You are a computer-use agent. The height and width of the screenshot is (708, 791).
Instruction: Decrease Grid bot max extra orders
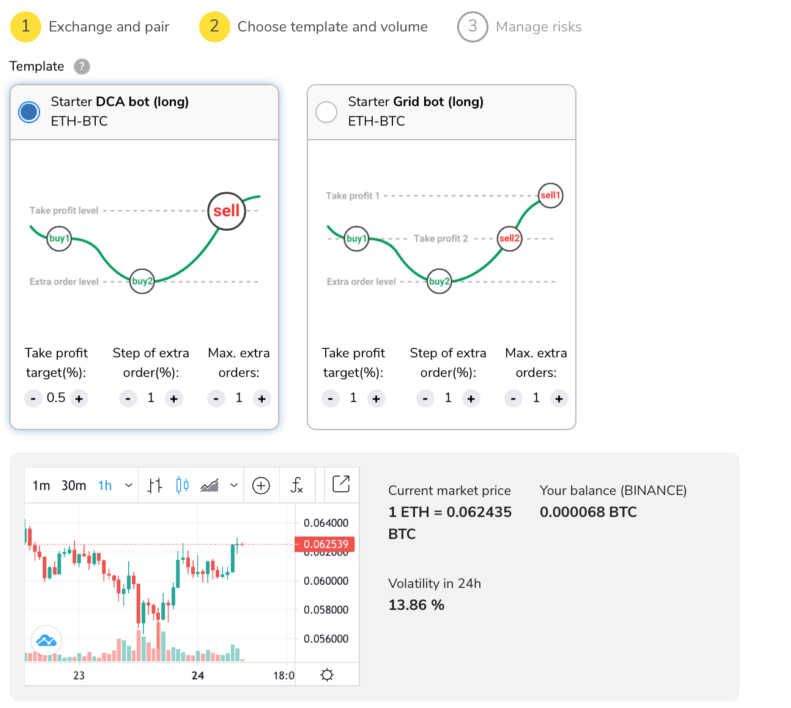point(513,399)
